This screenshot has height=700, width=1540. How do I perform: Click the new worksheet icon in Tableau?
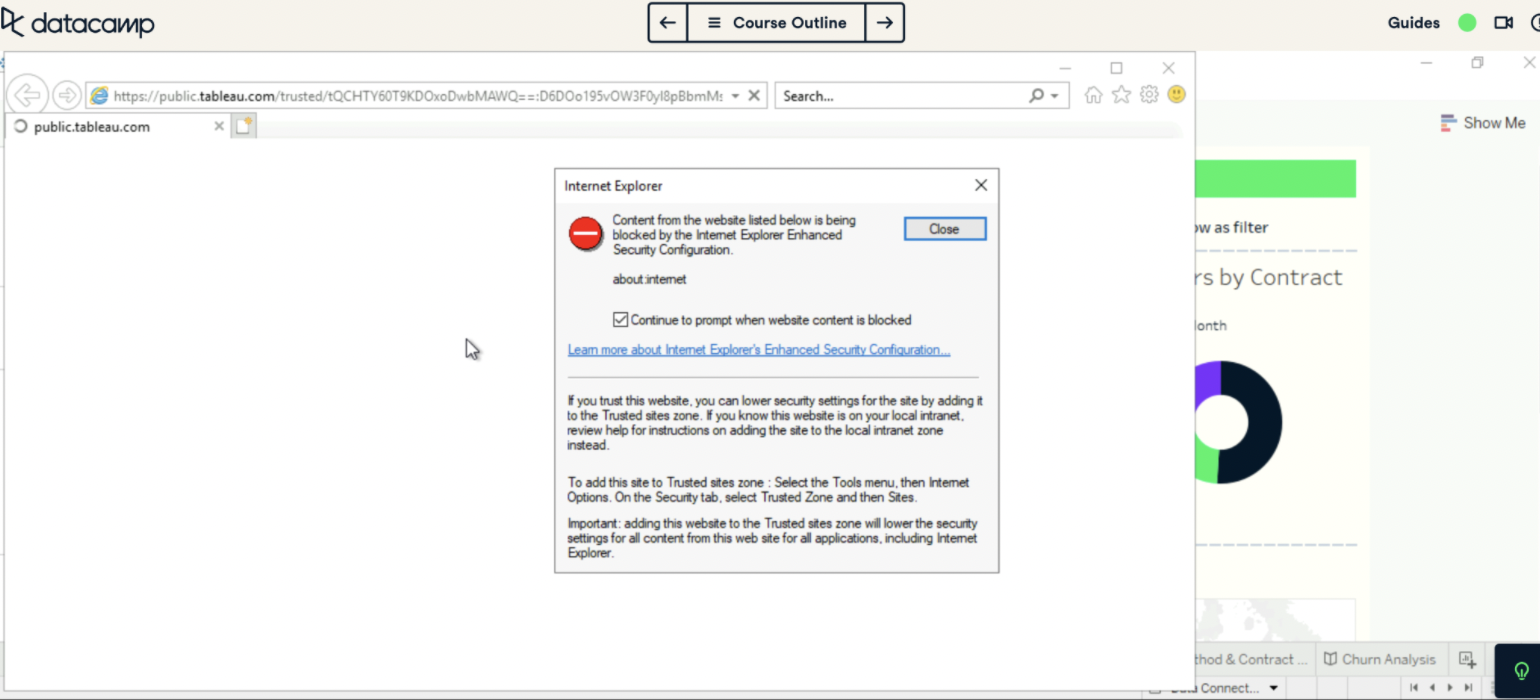(x=1467, y=659)
